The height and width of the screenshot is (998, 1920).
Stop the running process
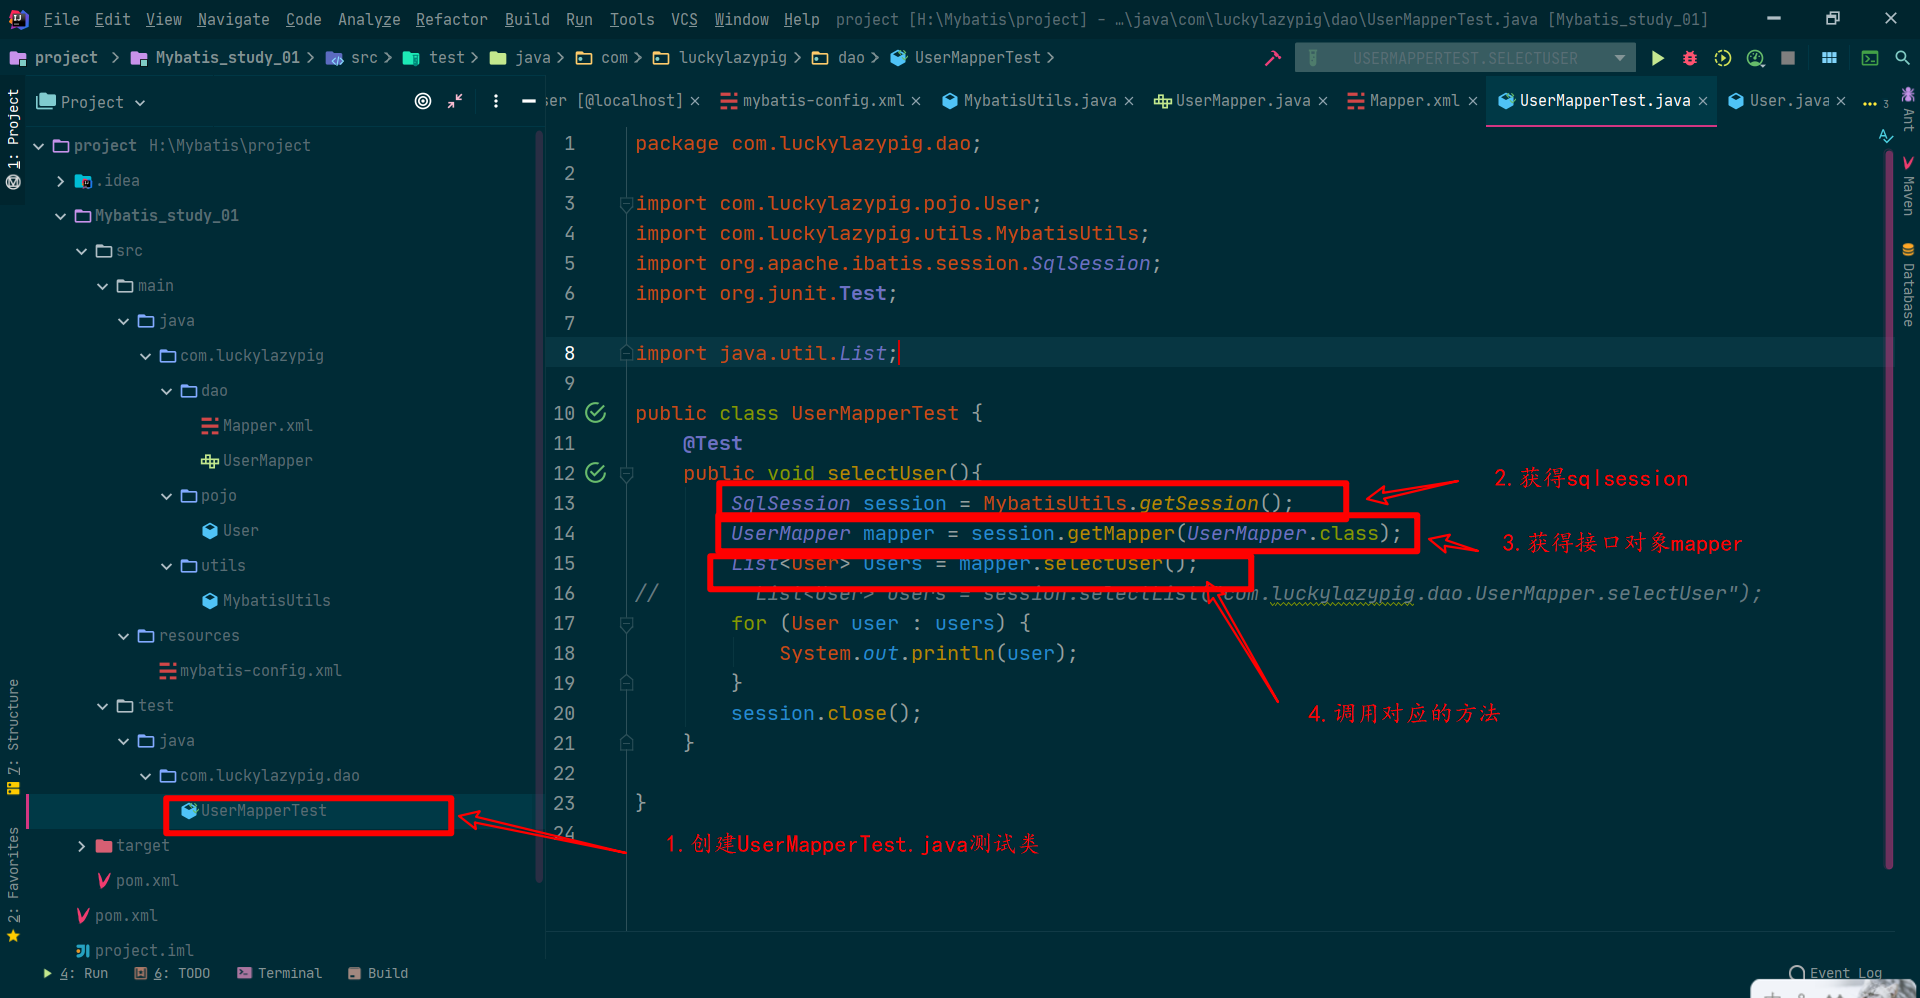[1788, 58]
